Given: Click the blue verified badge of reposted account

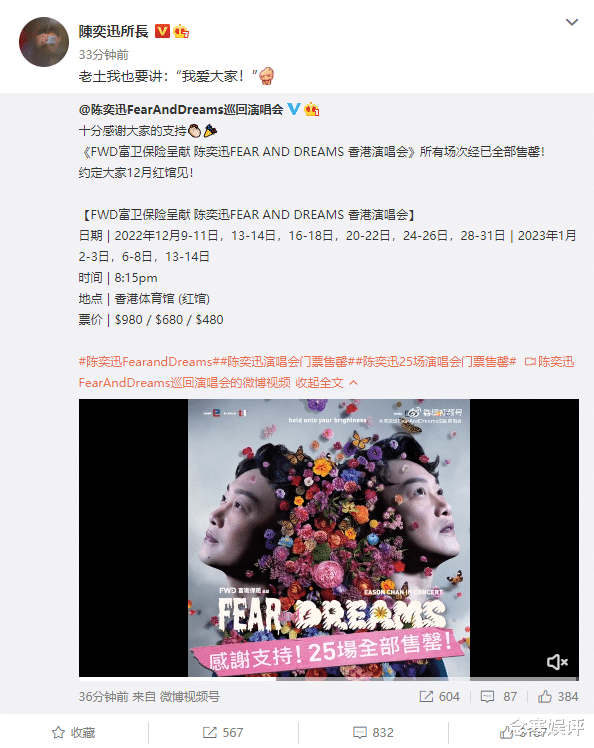Looking at the screenshot, I should click(x=294, y=109).
